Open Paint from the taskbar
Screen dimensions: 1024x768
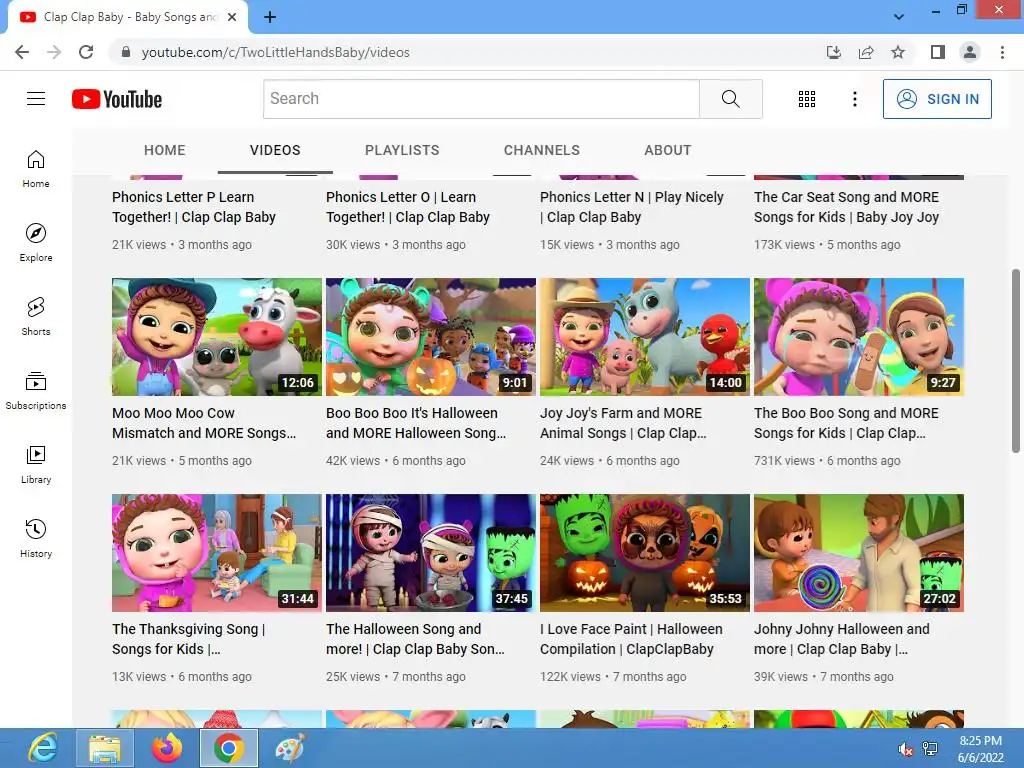(290, 748)
